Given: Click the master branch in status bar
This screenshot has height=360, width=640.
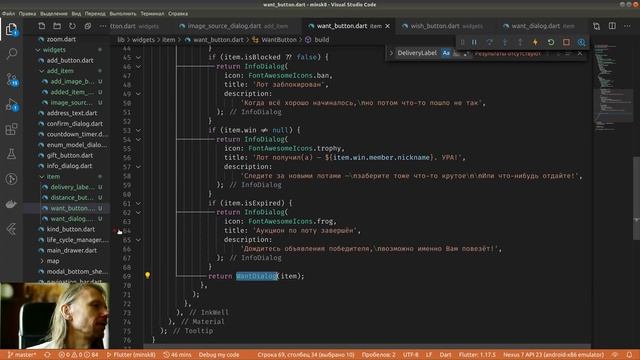Looking at the screenshot, I should click(22, 355).
